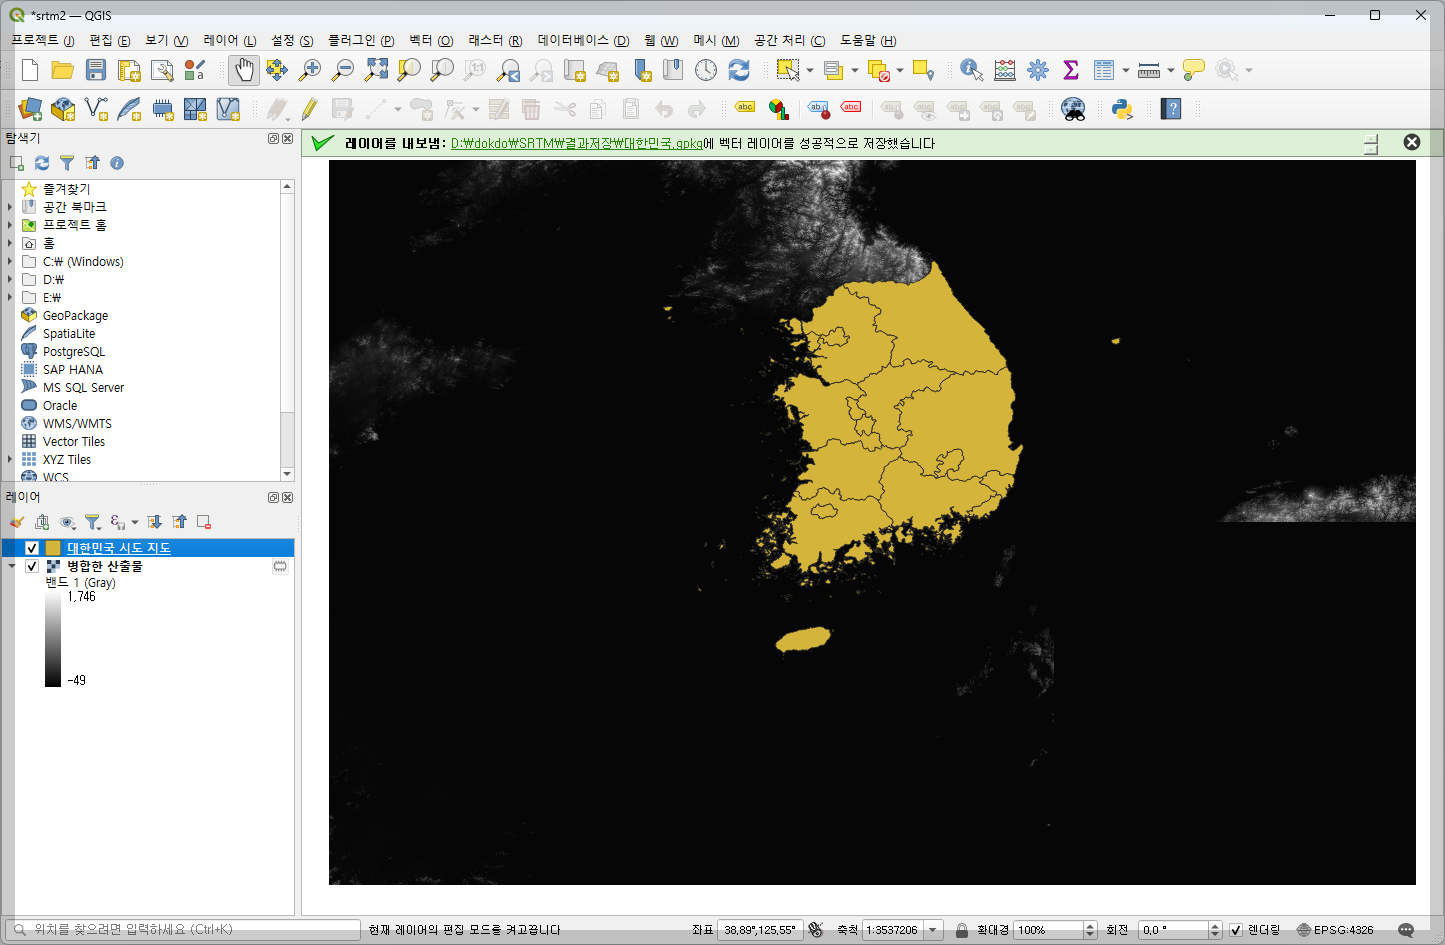This screenshot has height=945, width=1445.
Task: Open the temporal controller clock icon
Action: pos(706,70)
